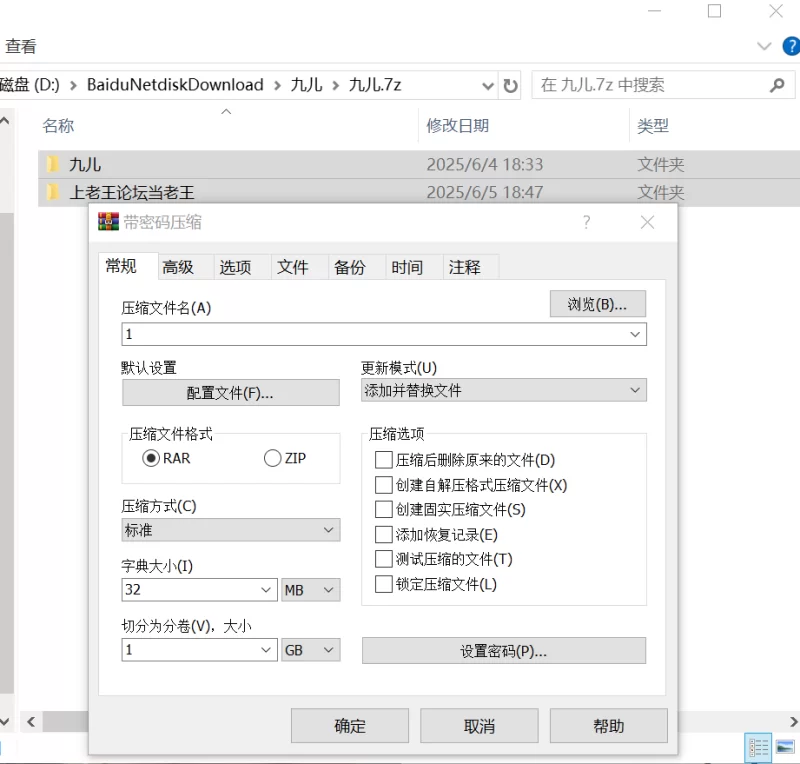The image size is (800, 764).
Task: Switch to the 高级 tab
Action: click(x=178, y=267)
